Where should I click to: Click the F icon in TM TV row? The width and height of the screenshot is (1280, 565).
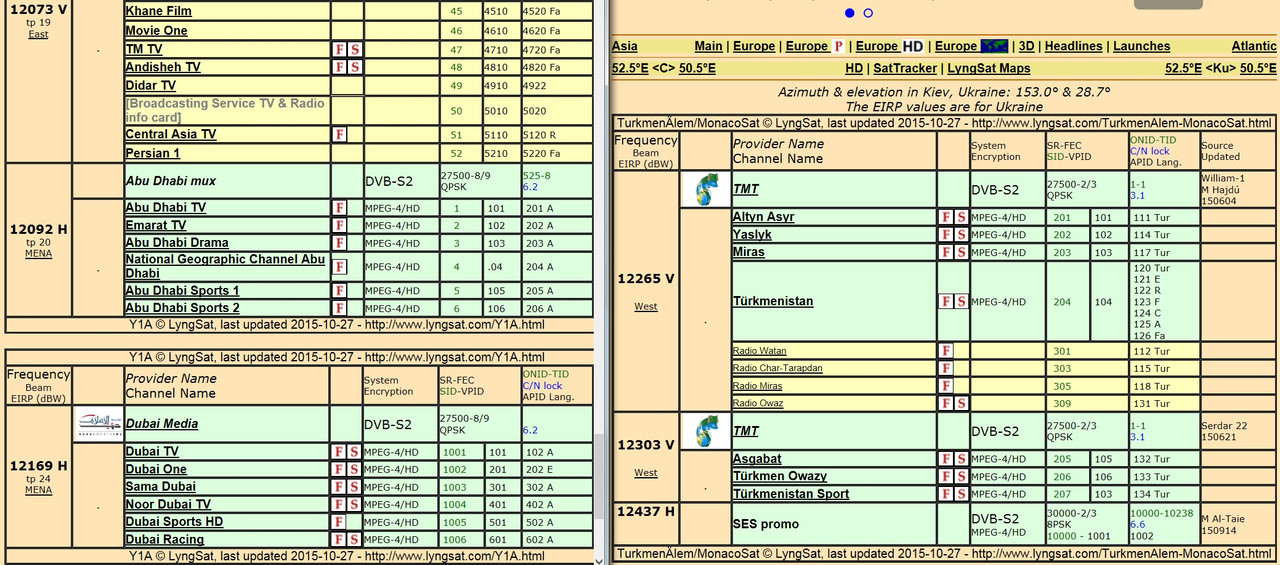point(340,49)
